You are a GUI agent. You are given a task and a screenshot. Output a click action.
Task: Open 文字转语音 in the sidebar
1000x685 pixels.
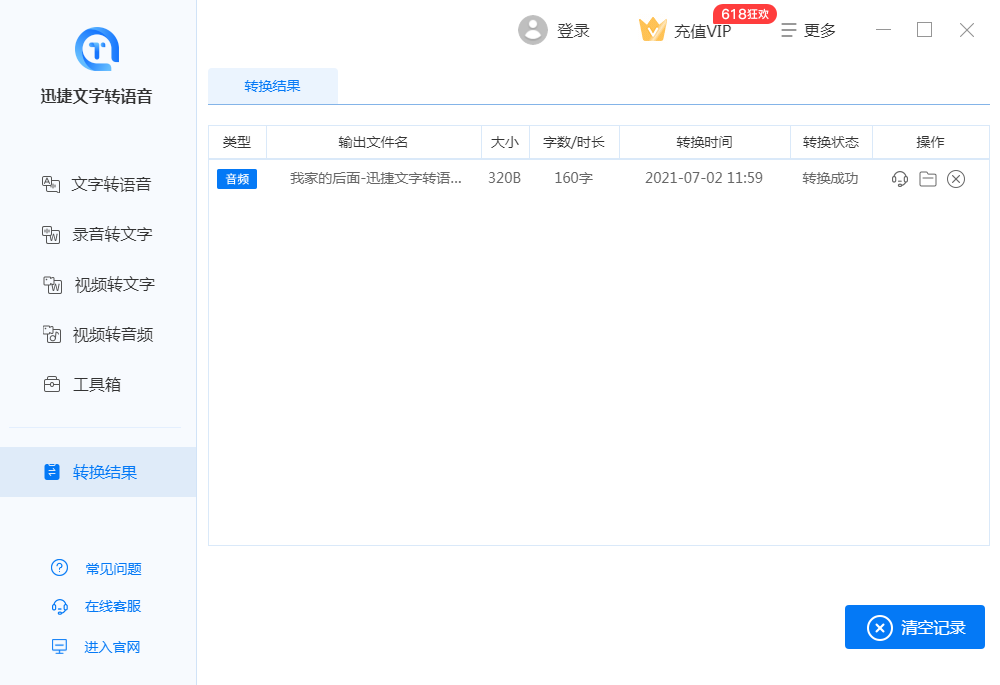click(111, 184)
